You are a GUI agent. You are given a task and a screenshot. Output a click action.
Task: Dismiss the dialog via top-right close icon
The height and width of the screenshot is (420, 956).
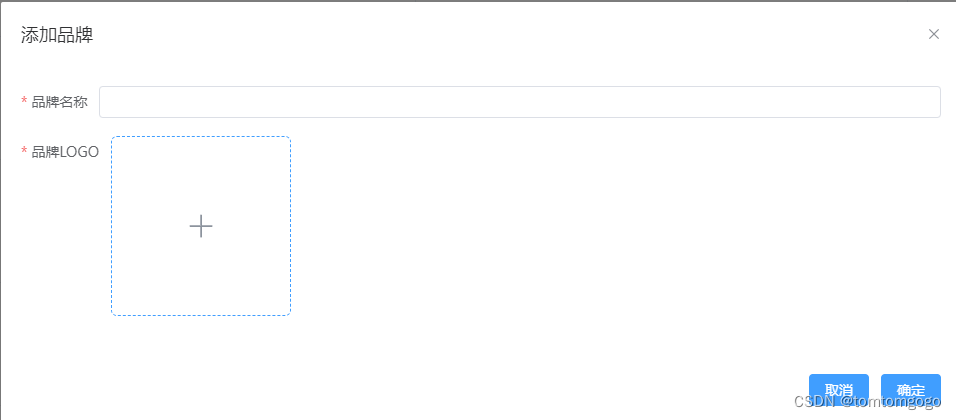coord(933,34)
